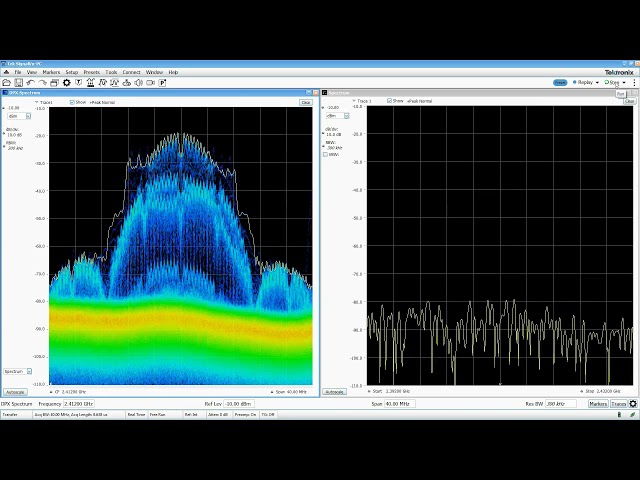Click the Trigger T shield icon
Screen dimensions: 640x480
[78, 83]
